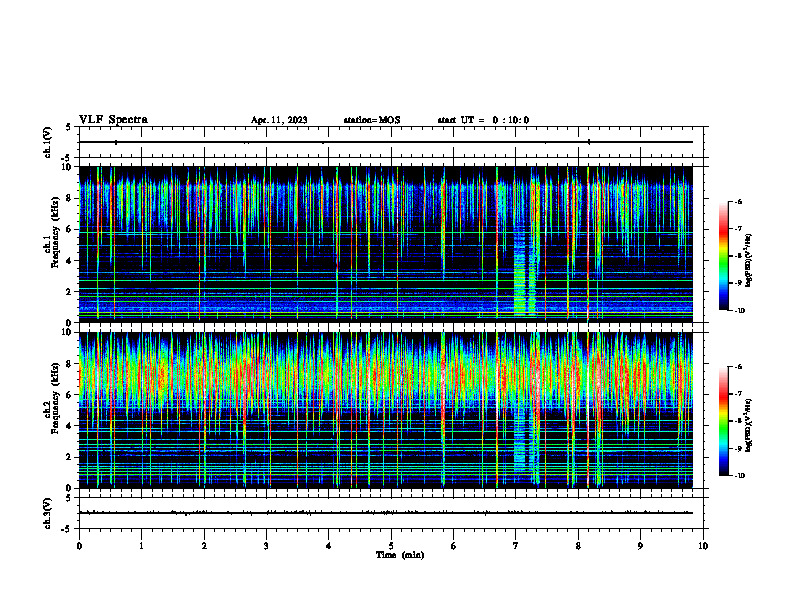Click the "ch.1(V)" waveform axis label

47,142
